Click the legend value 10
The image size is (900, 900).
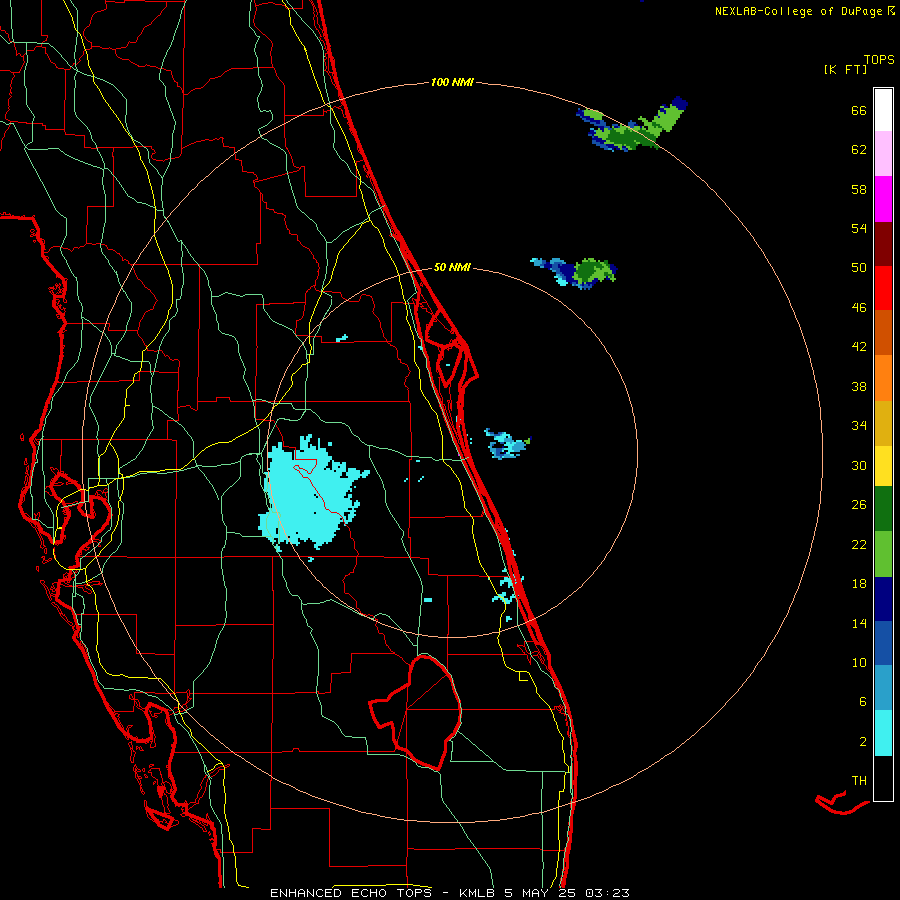[x=859, y=662]
